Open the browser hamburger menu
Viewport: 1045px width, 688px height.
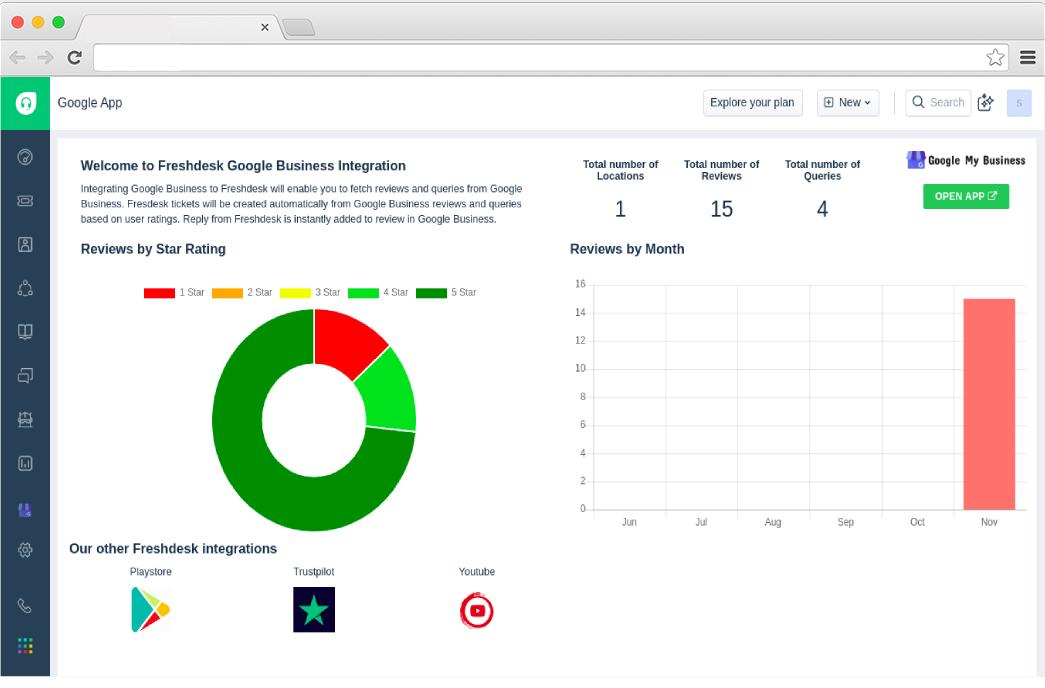point(1028,57)
